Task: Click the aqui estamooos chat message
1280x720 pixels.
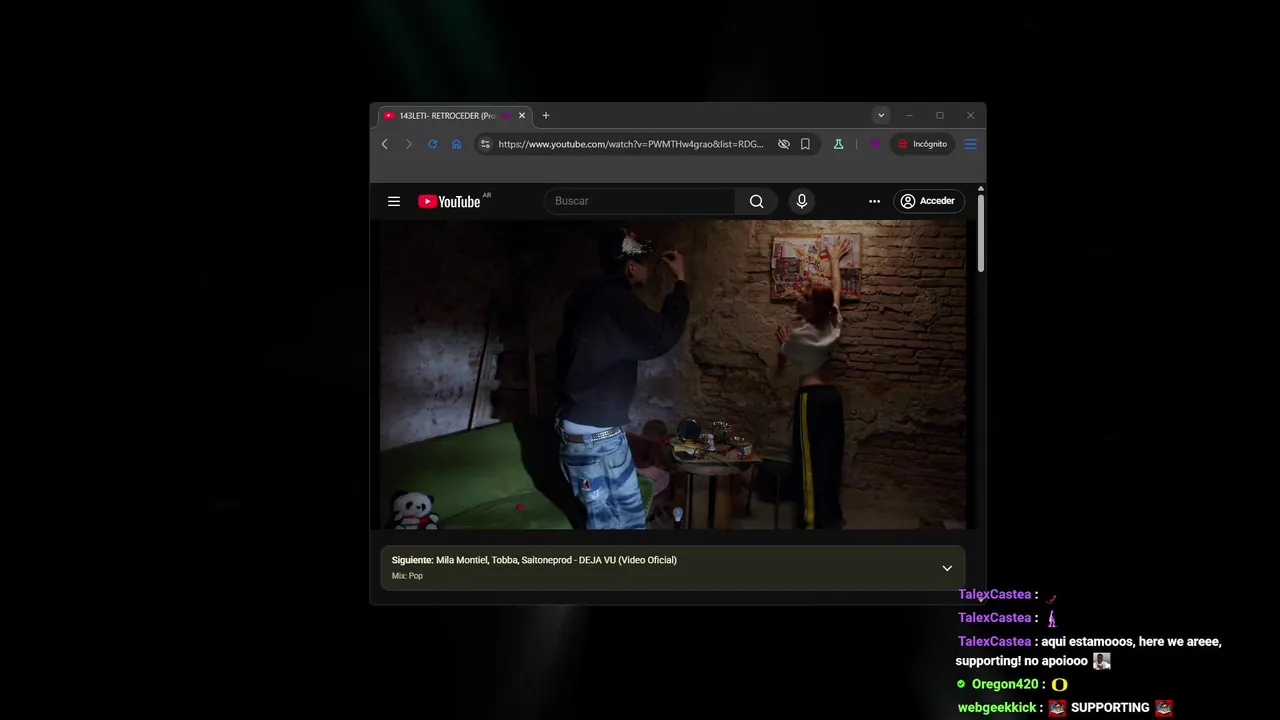Action: coord(1088,651)
